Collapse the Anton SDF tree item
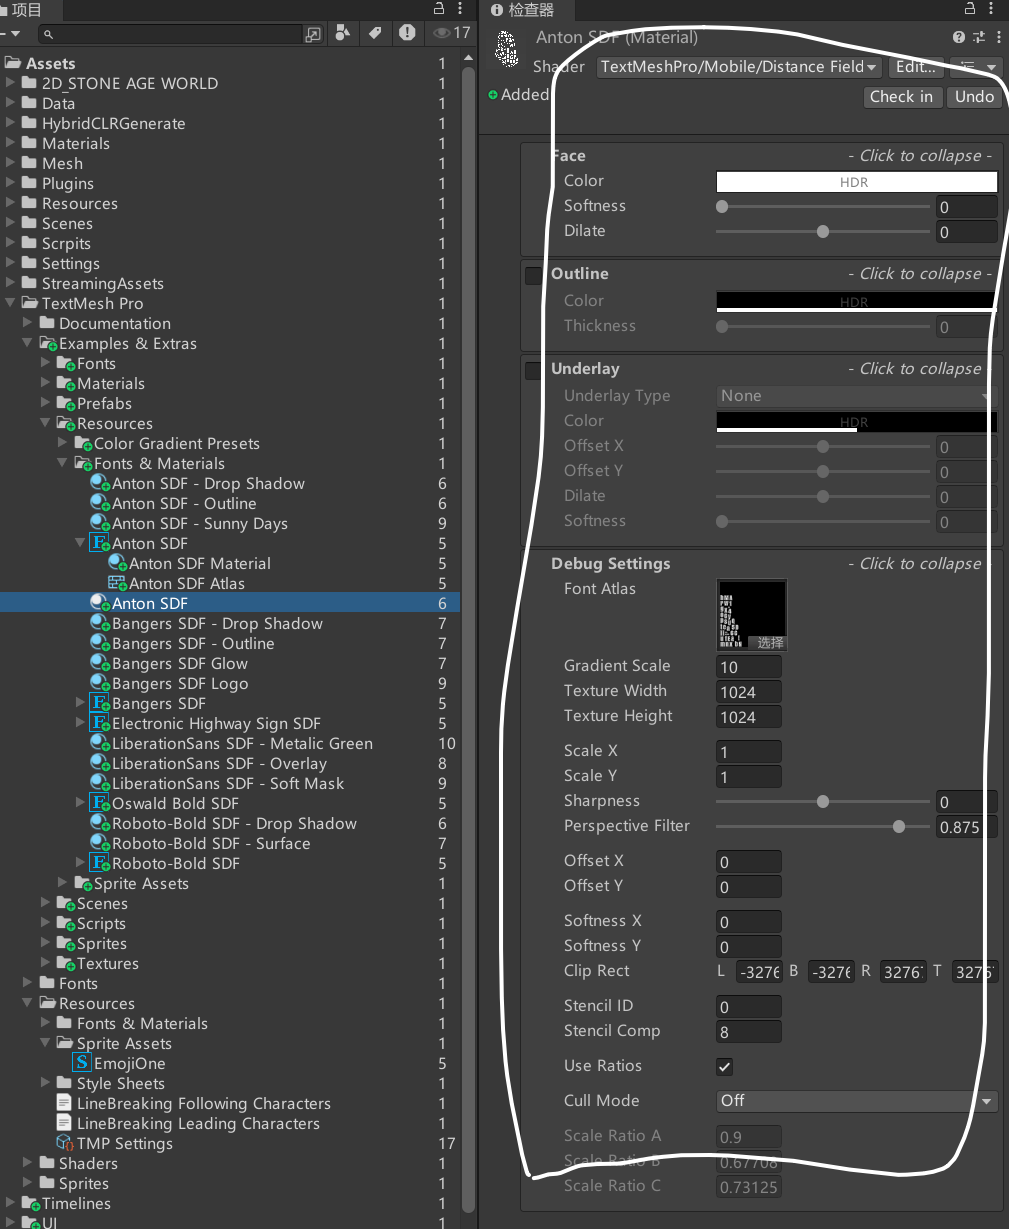This screenshot has width=1009, height=1229. coord(80,543)
